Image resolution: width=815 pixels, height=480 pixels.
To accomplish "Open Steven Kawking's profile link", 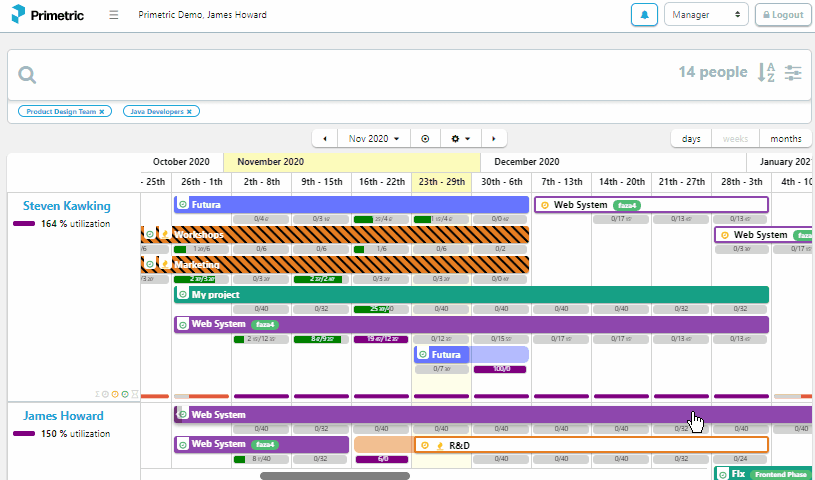I will (67, 206).
